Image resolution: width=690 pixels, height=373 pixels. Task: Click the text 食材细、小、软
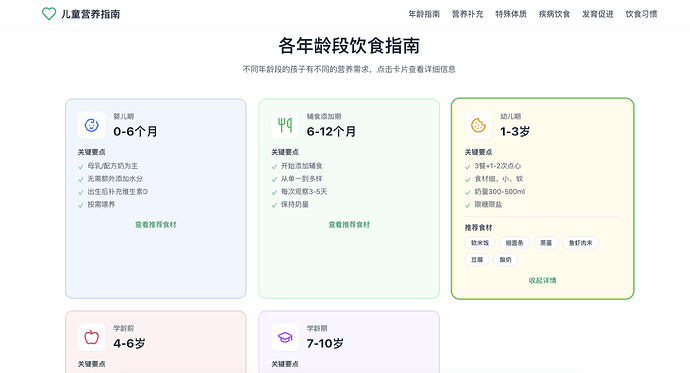coord(499,179)
